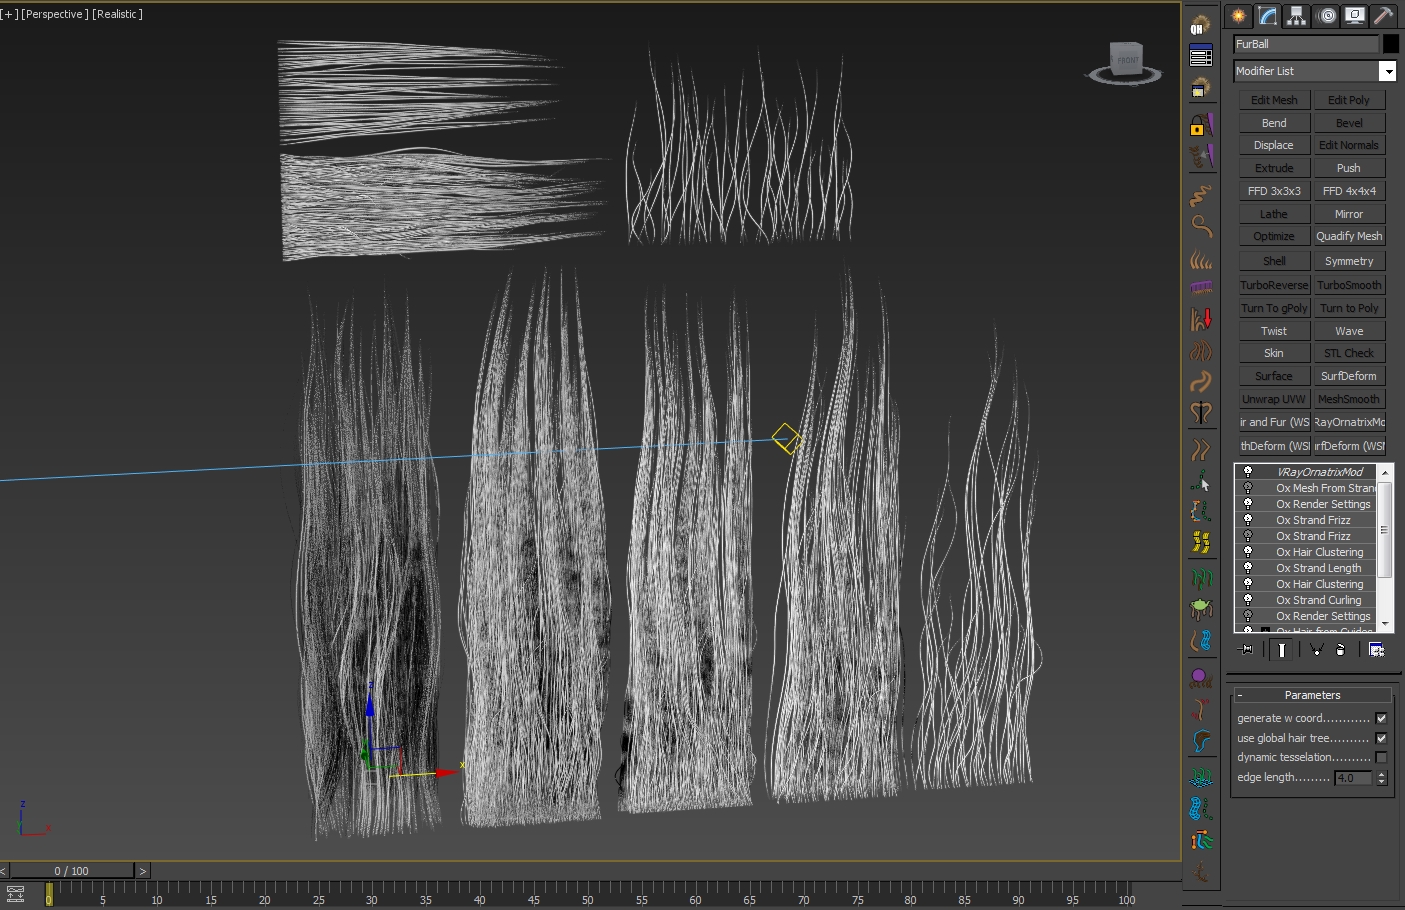Remove modifier with the trash bin icon

[1341, 649]
